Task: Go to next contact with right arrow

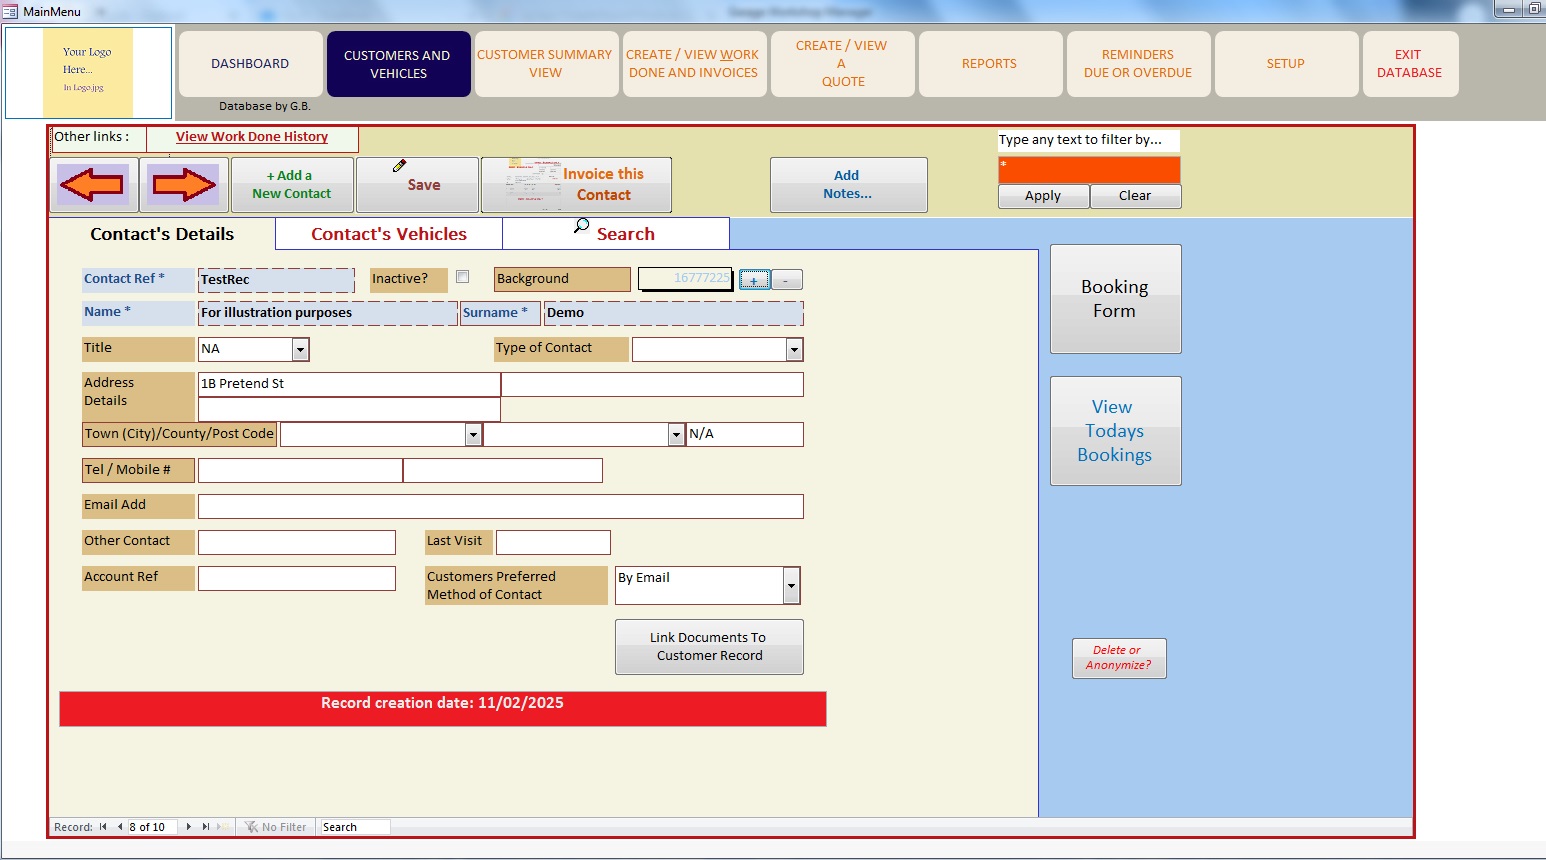Action: coord(184,185)
